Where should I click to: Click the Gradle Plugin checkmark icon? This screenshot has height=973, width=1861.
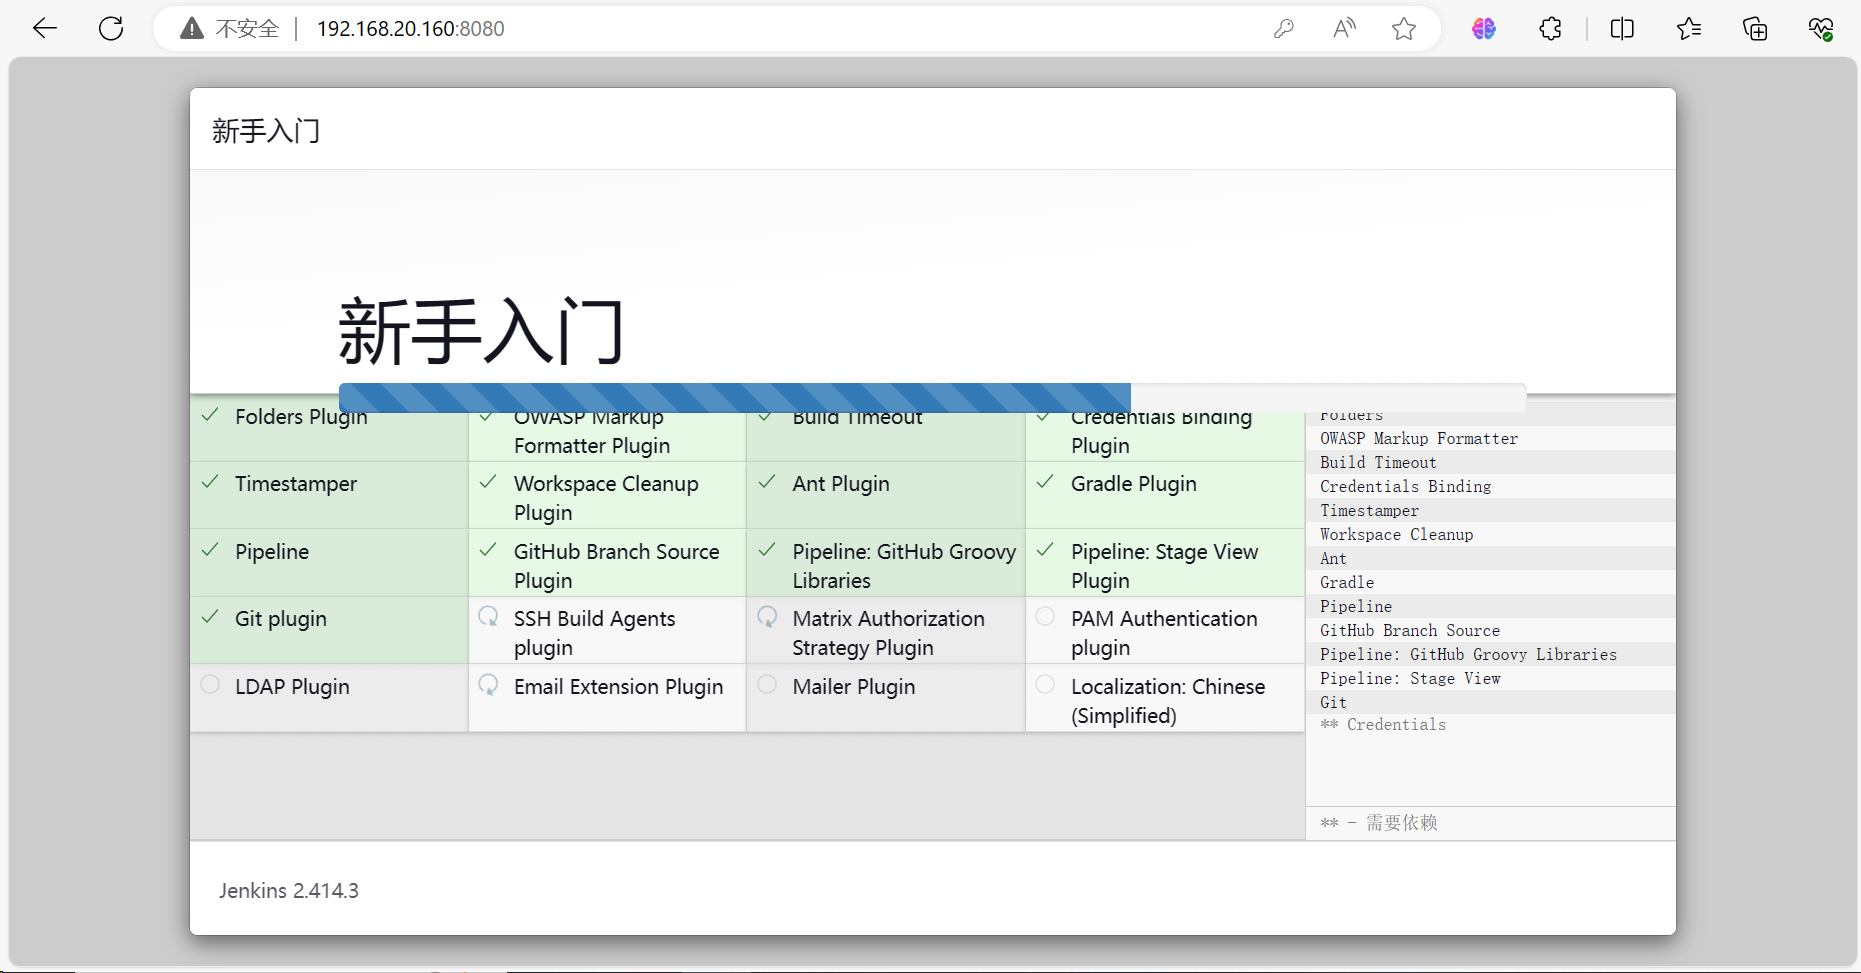(1045, 482)
